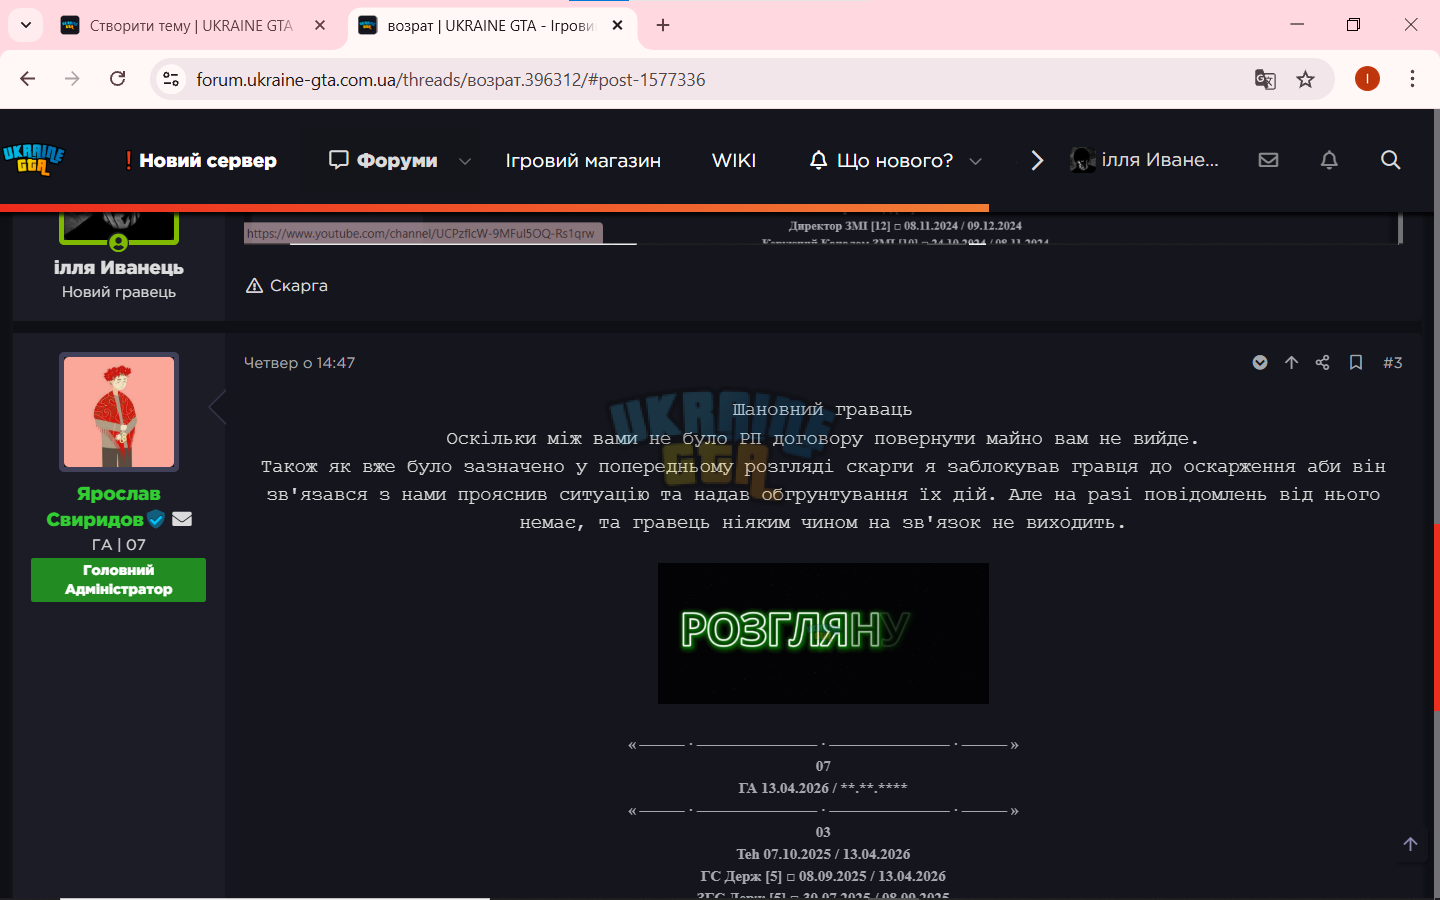Viewport: 1440px width, 900px height.
Task: Close the 'Створити тему' browser tab
Action: (x=320, y=26)
